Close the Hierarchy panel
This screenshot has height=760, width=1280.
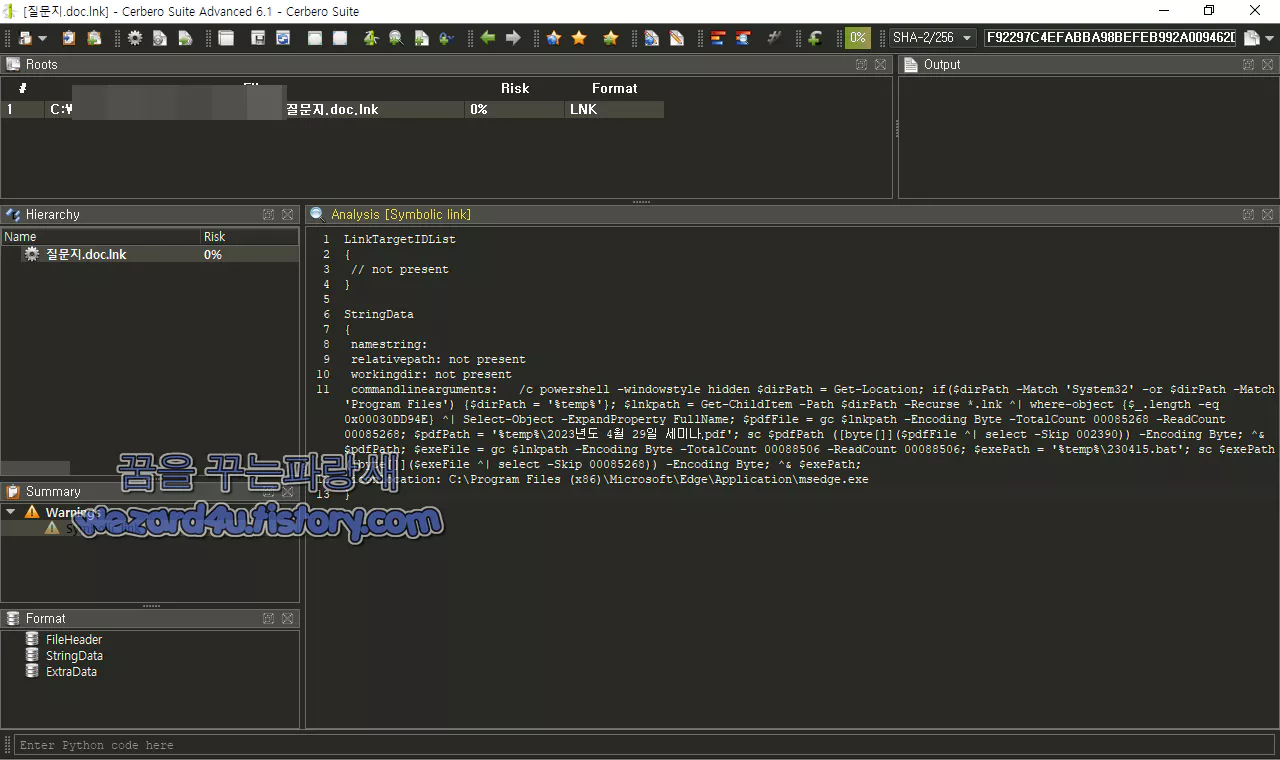pyautogui.click(x=287, y=214)
